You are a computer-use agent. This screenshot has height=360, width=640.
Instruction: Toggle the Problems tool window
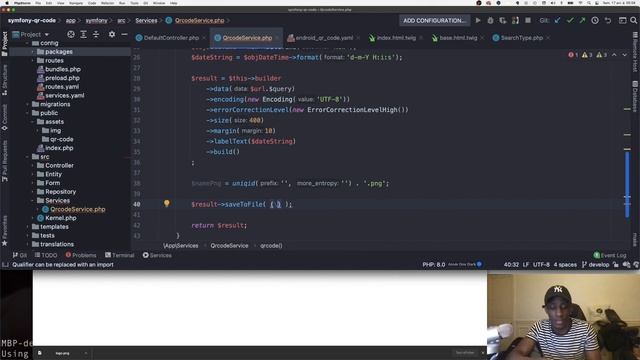[x=81, y=255]
